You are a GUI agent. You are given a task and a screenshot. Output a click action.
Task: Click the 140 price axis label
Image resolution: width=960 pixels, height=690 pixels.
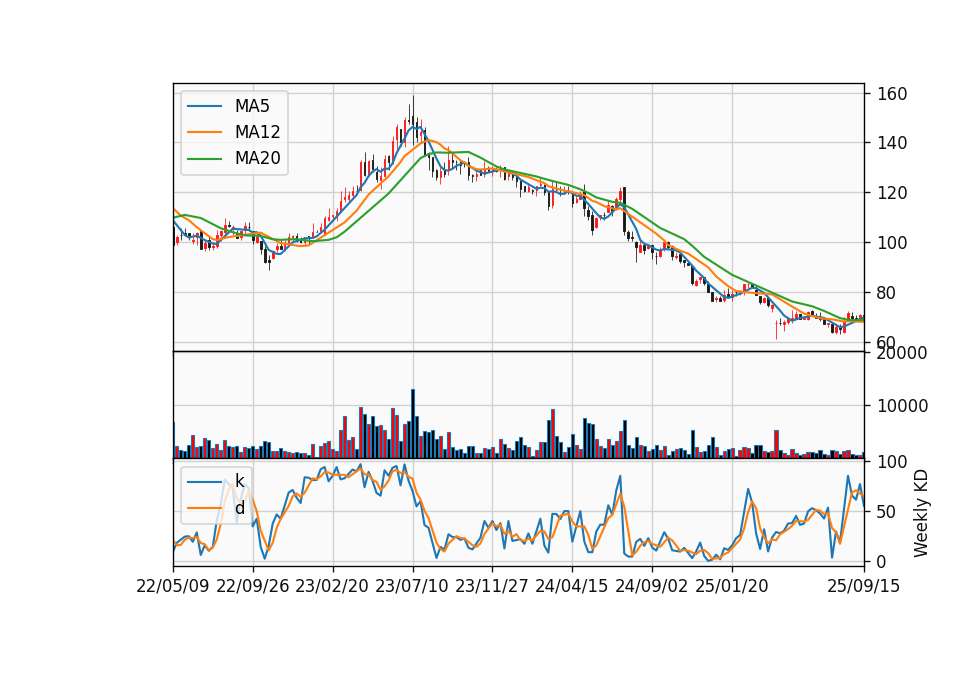pyautogui.click(x=892, y=143)
